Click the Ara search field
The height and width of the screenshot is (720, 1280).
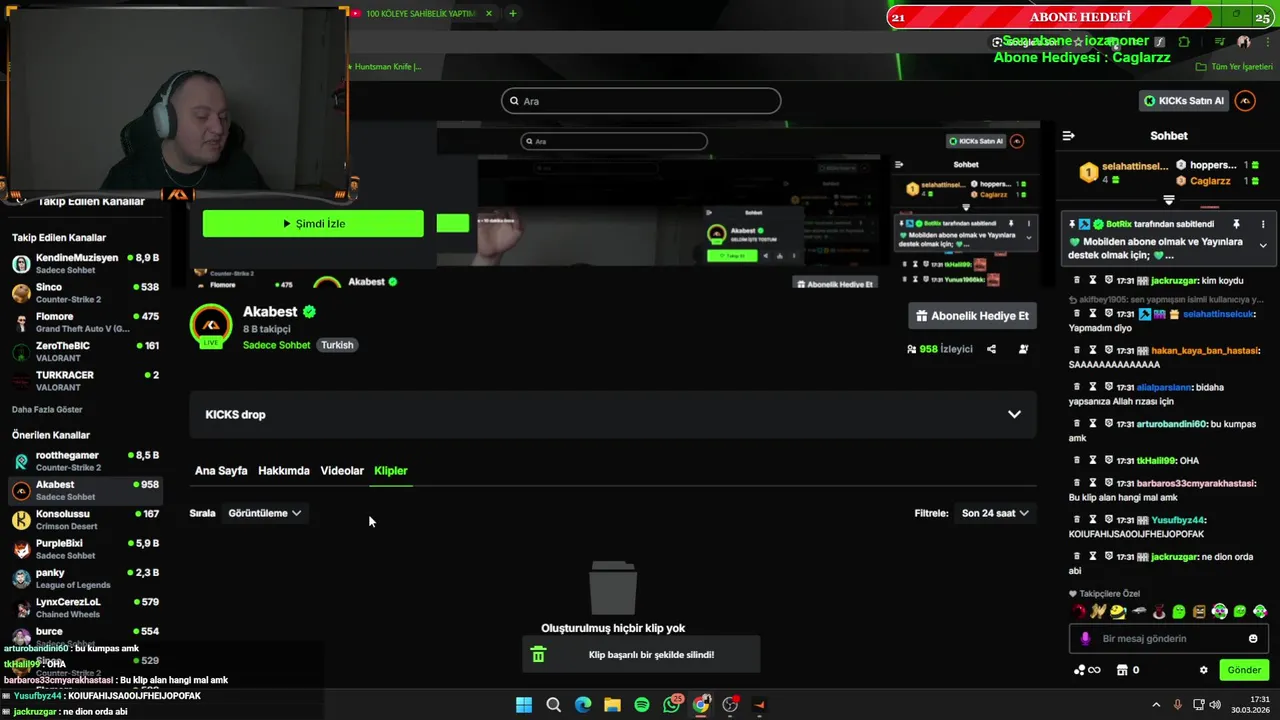(641, 101)
